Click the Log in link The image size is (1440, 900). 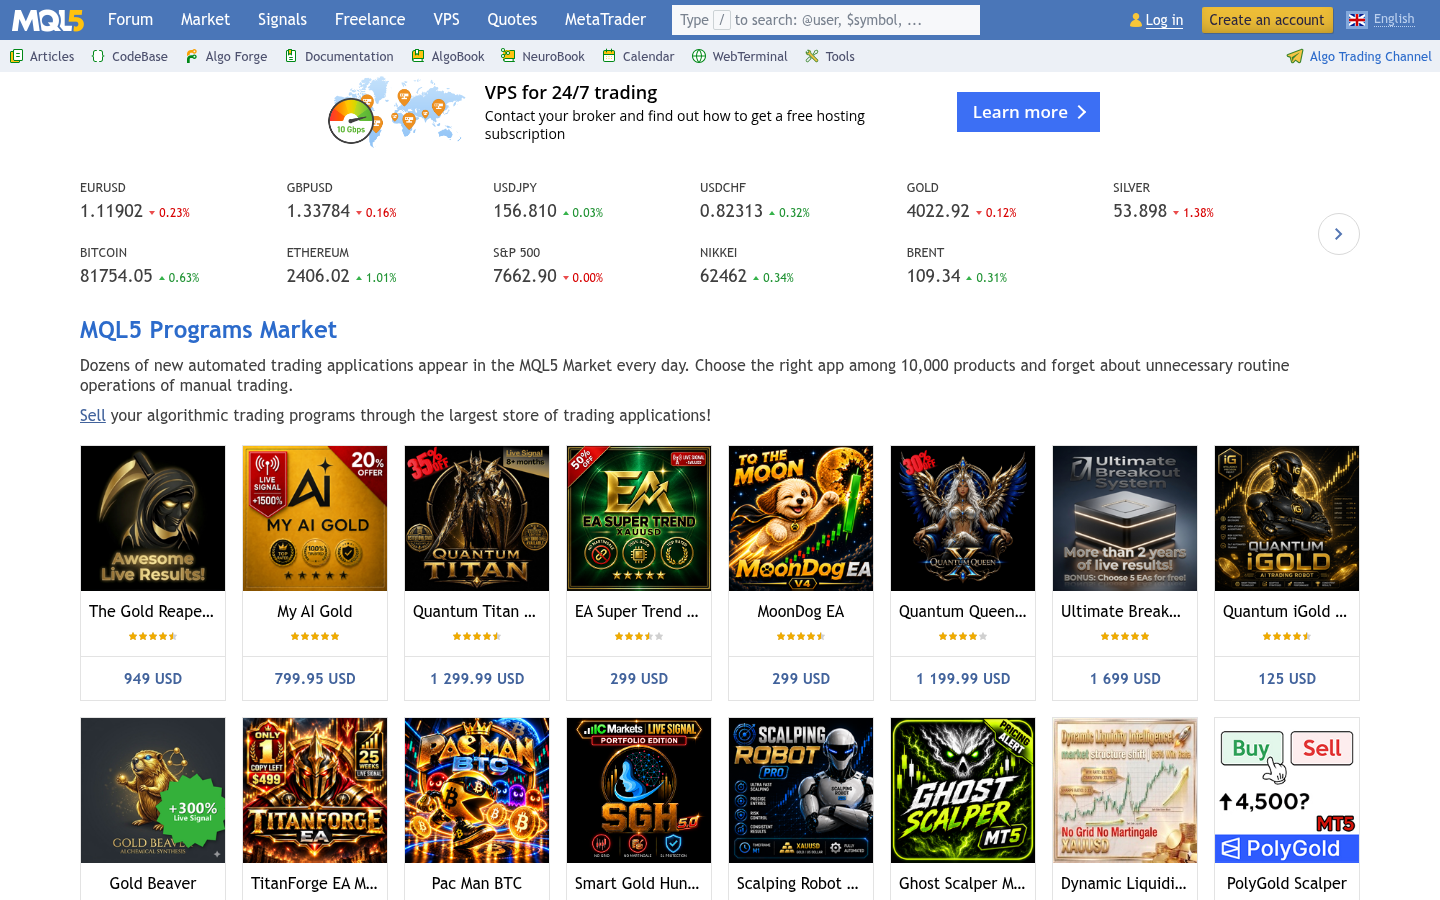tap(1164, 20)
